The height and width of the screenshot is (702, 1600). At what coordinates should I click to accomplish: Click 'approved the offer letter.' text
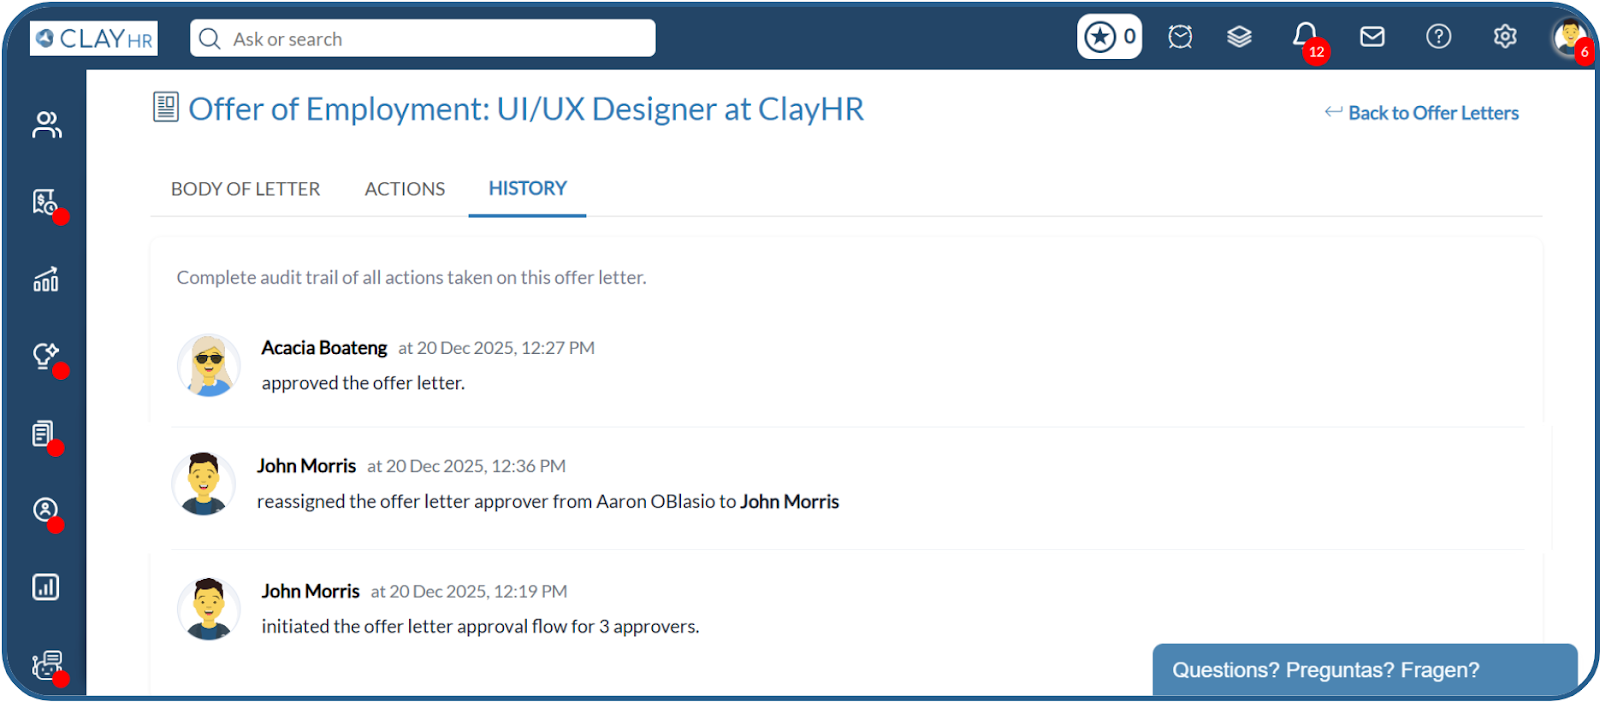coord(363,383)
